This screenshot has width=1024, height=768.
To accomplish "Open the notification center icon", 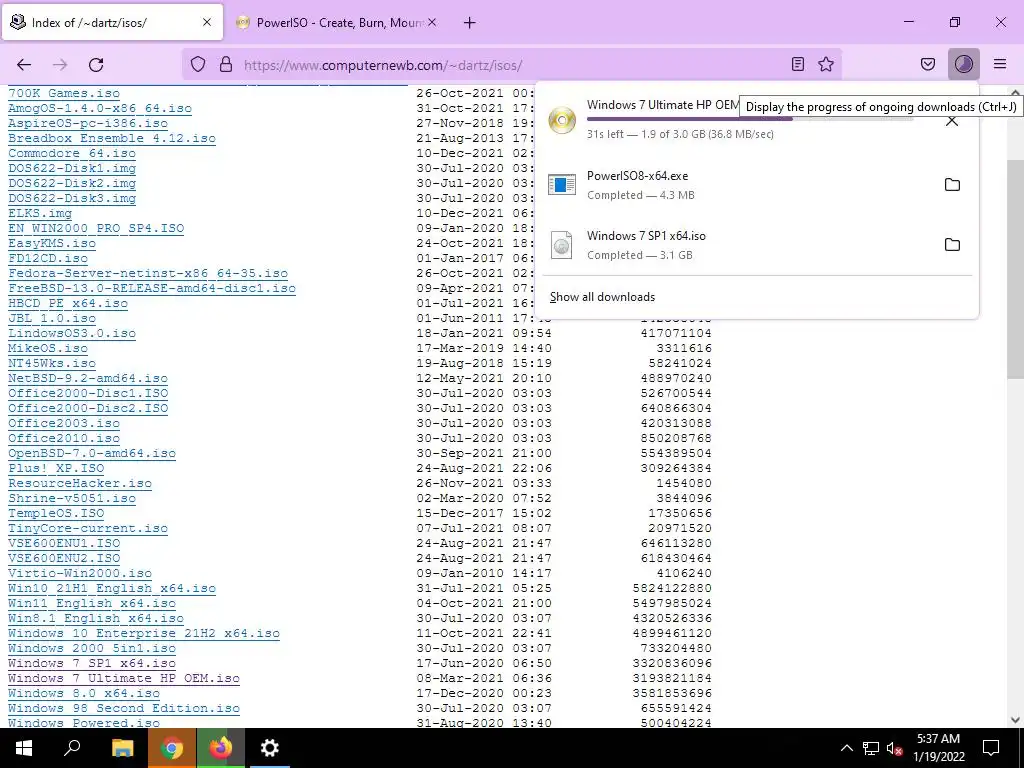I will pos(991,748).
